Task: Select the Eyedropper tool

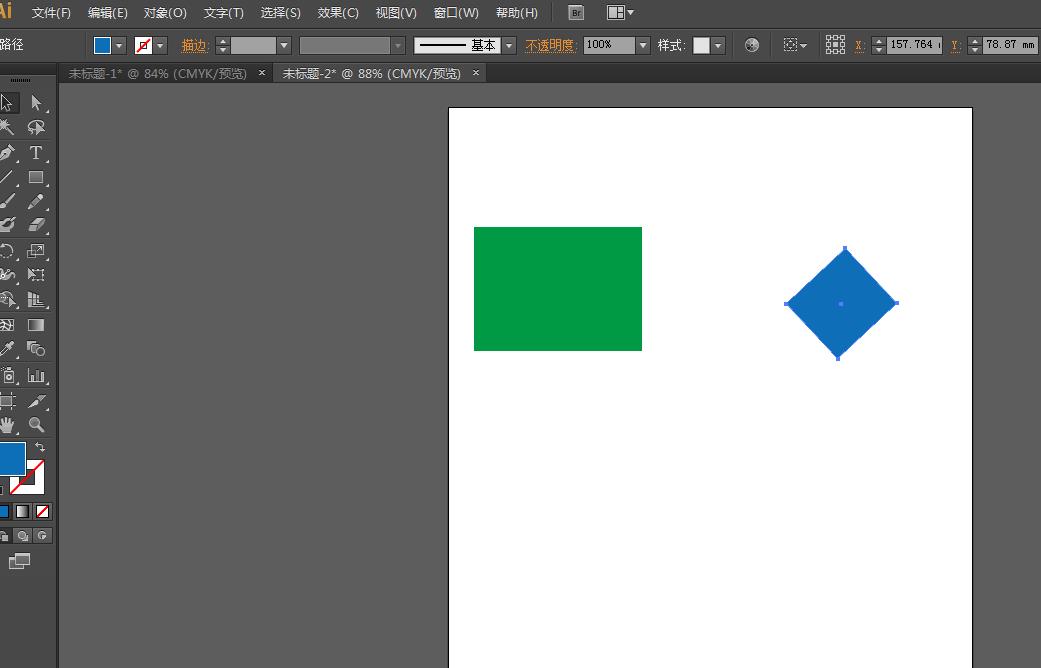Action: (x=7, y=349)
